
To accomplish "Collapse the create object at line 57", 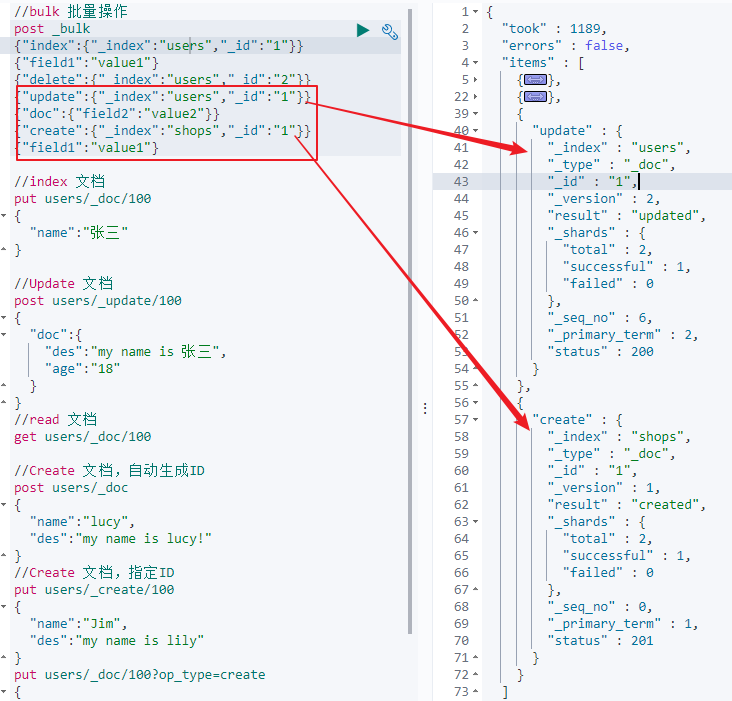I will coord(475,420).
